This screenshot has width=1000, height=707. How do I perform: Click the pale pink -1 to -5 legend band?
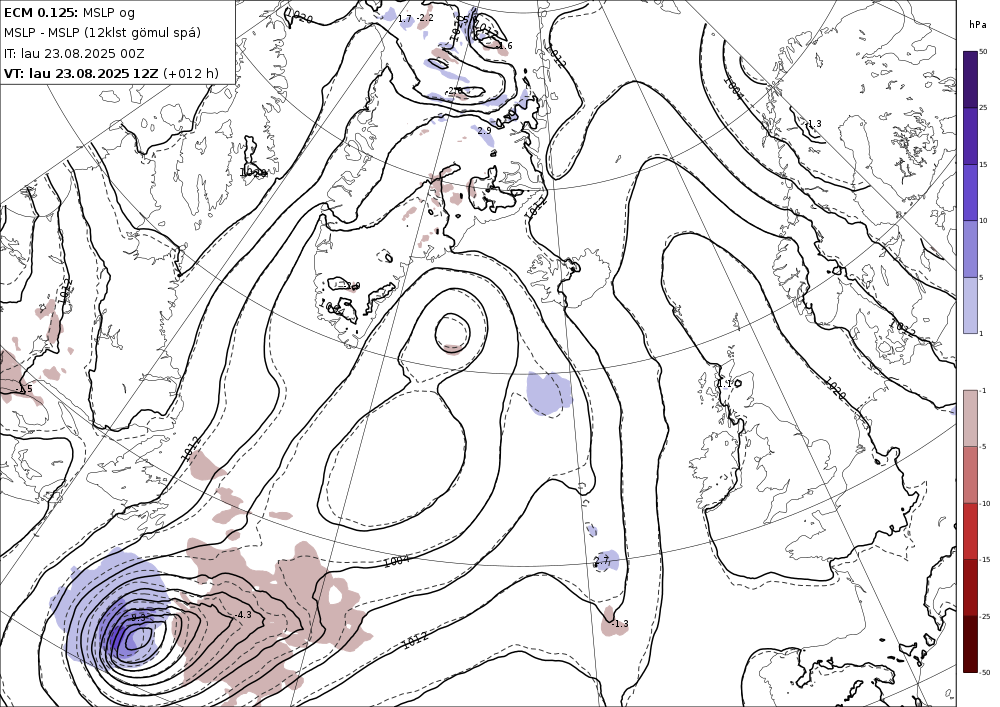click(x=970, y=418)
